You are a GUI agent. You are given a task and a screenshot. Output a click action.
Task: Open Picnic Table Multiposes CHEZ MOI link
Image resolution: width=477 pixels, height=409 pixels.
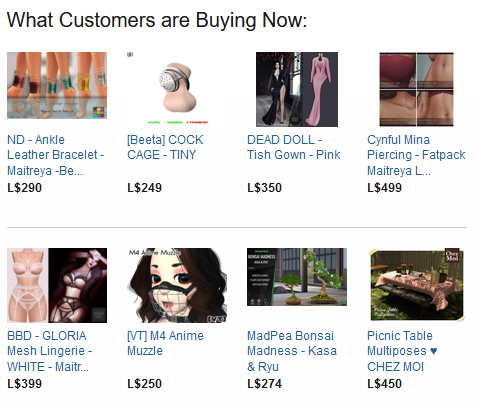(x=402, y=351)
